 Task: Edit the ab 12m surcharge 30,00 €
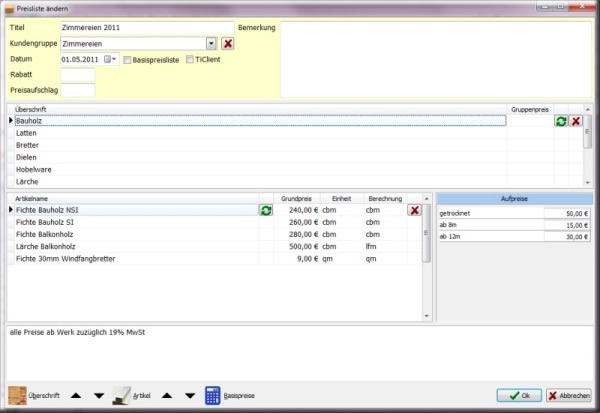pos(567,237)
